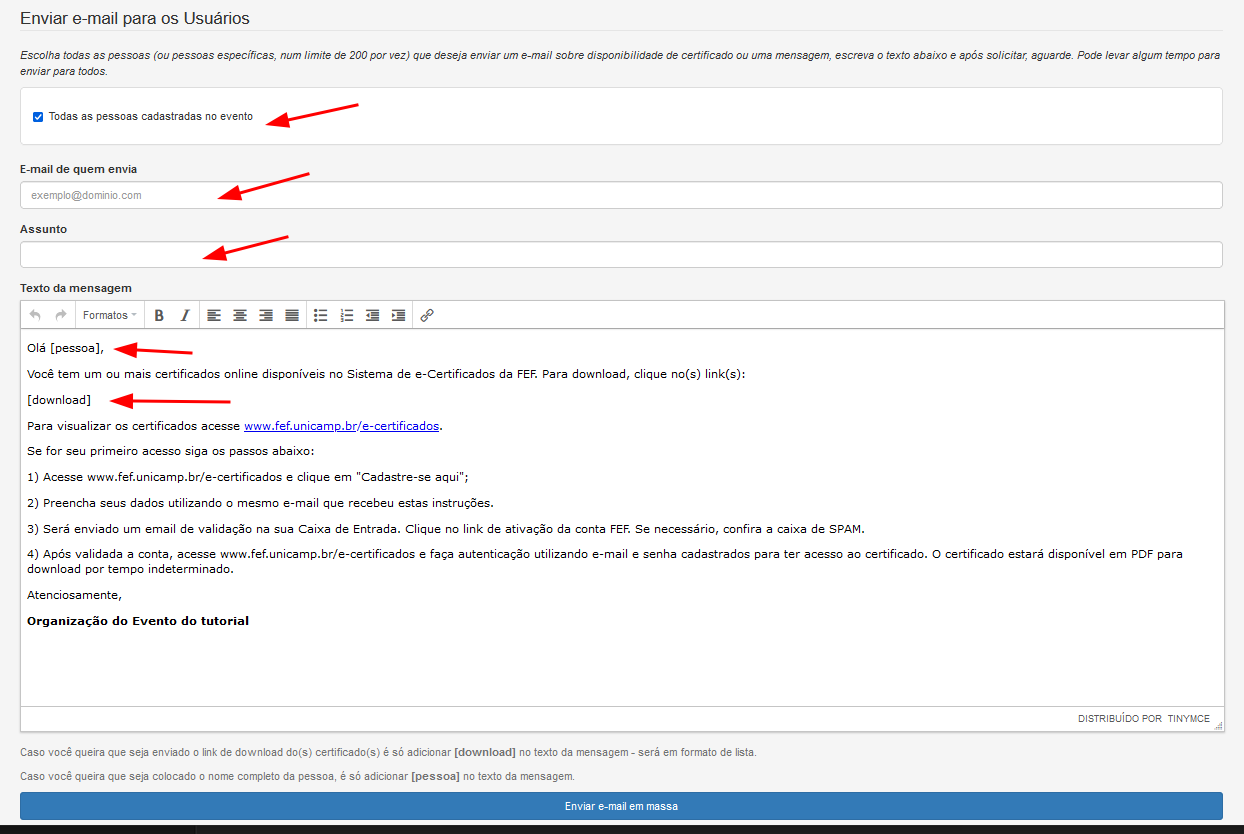
Task: Click the 'E-mail de quem envia' field
Action: tap(620, 195)
